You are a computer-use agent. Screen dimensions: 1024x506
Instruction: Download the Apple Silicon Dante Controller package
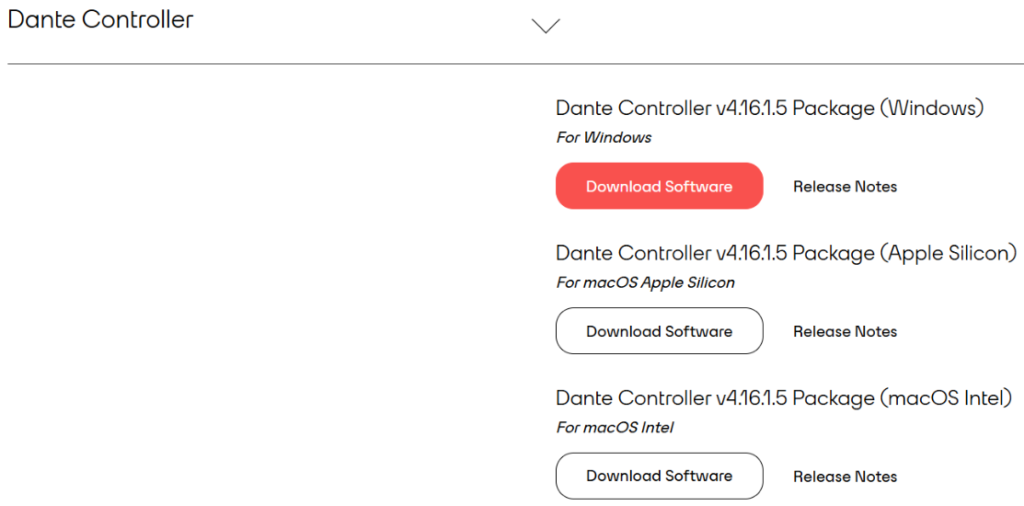pos(659,331)
